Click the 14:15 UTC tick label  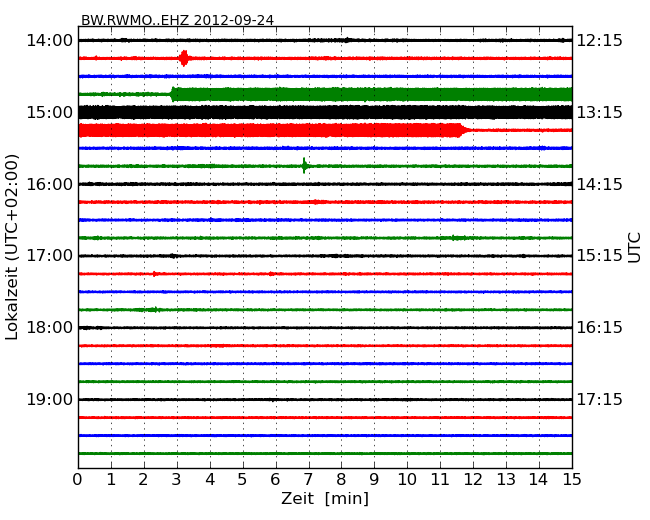600,184
